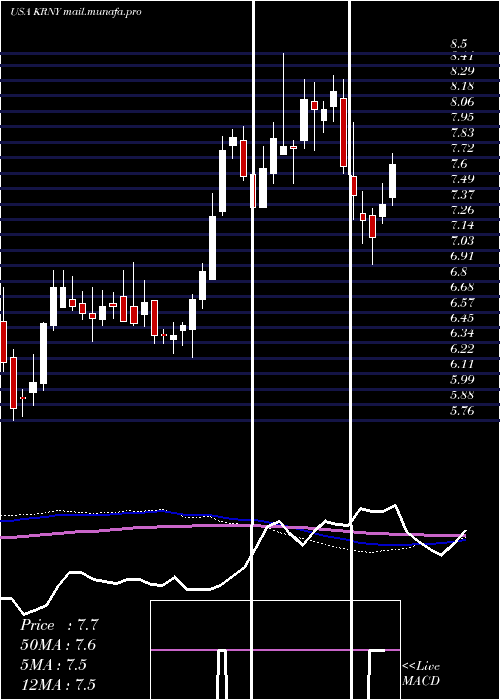
Task: Click the 8.06 price axis label
Action: tap(462, 102)
